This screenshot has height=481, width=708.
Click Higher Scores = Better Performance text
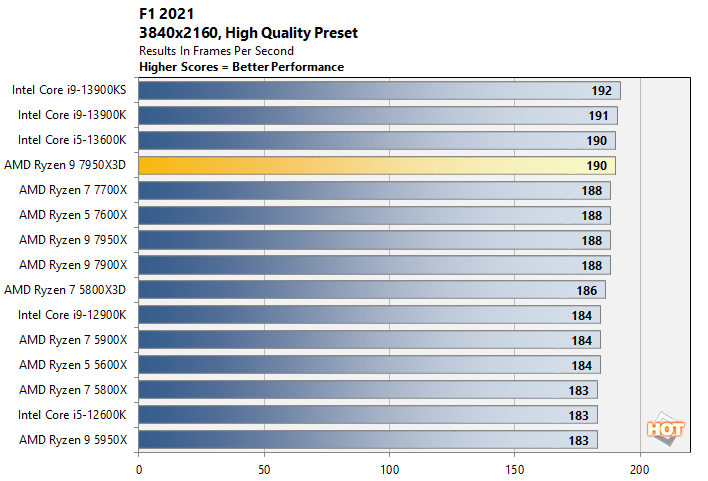point(241,67)
